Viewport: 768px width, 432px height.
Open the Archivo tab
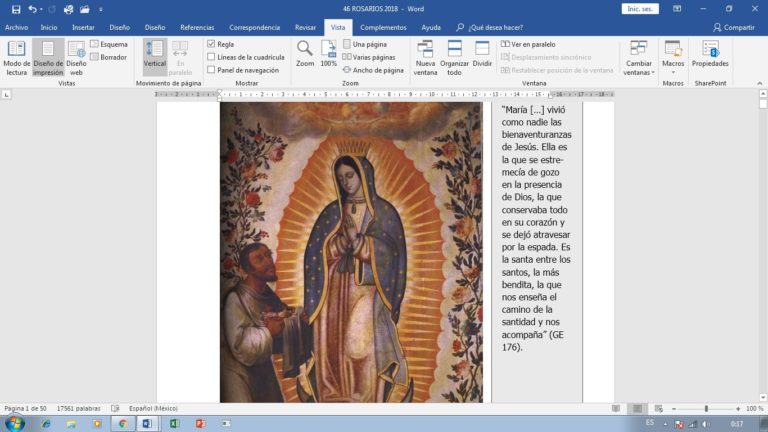[16, 27]
